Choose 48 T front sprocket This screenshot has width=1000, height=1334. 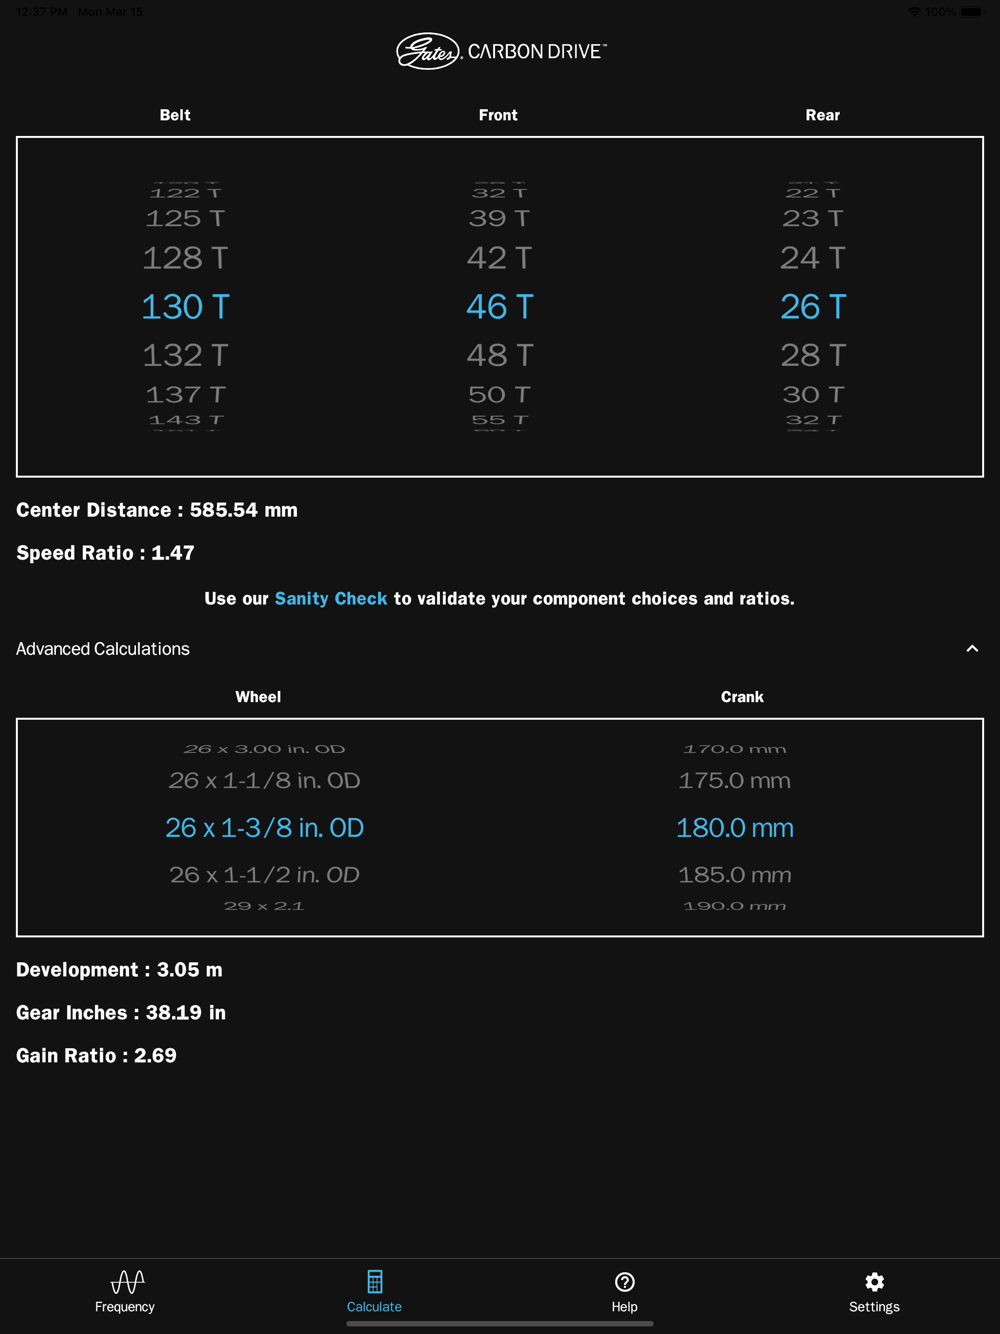[x=500, y=355]
